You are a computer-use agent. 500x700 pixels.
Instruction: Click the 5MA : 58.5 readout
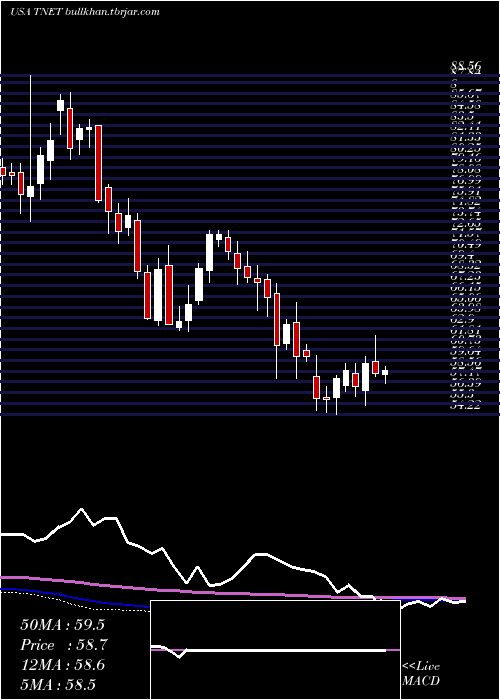(x=58, y=685)
